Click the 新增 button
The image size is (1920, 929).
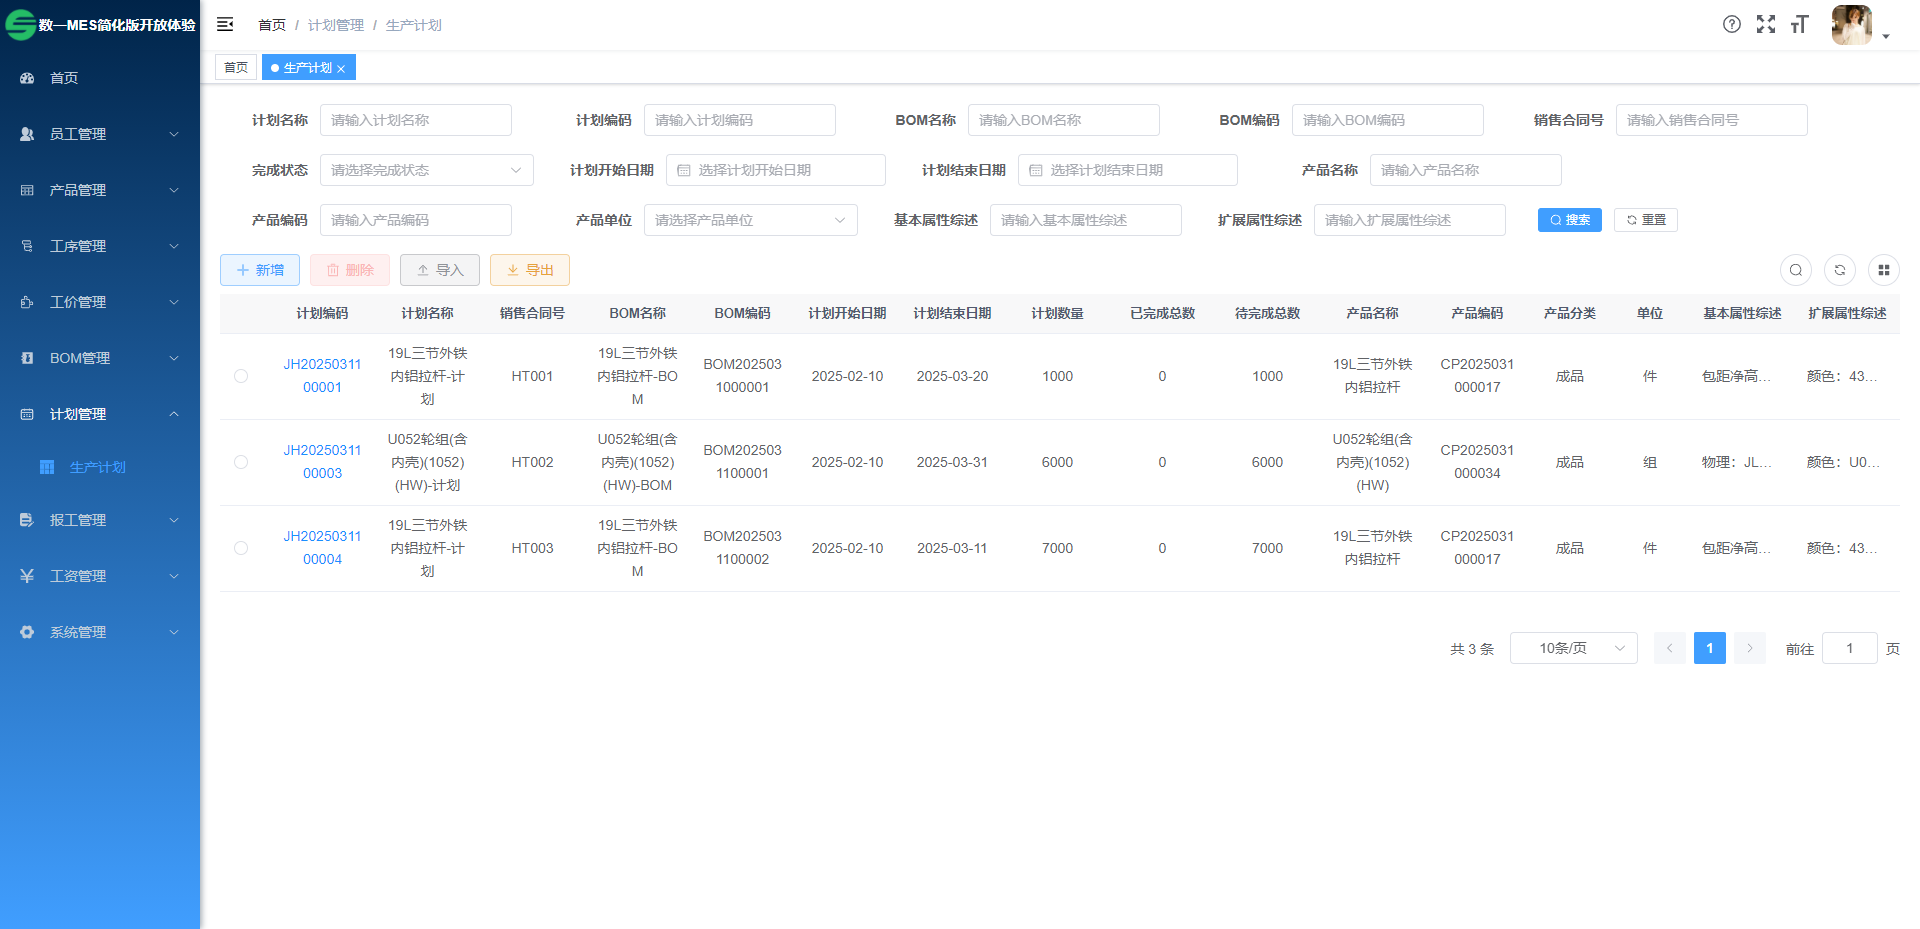[260, 270]
